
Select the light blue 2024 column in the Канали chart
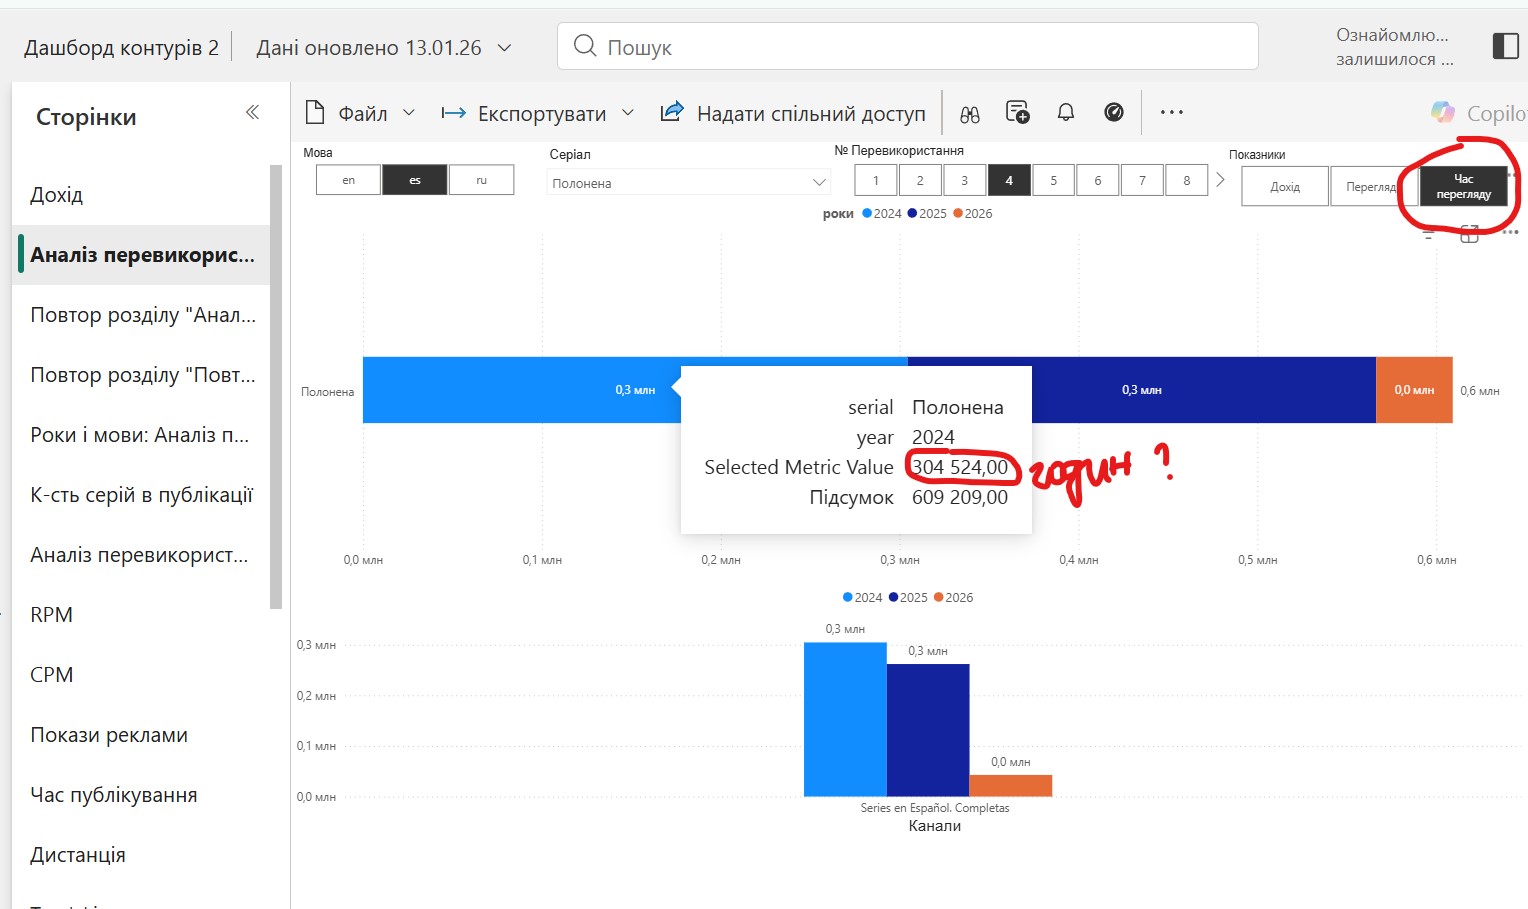tap(845, 719)
